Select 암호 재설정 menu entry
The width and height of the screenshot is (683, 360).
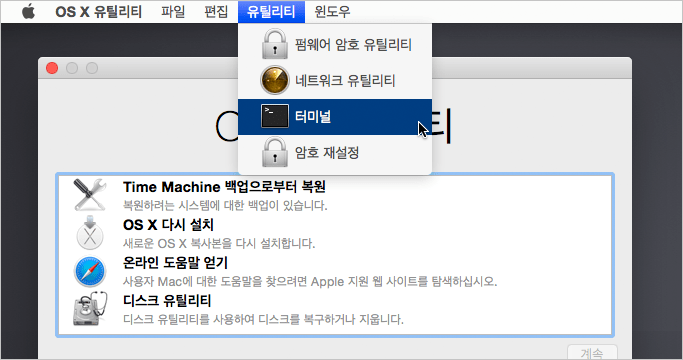coord(335,153)
